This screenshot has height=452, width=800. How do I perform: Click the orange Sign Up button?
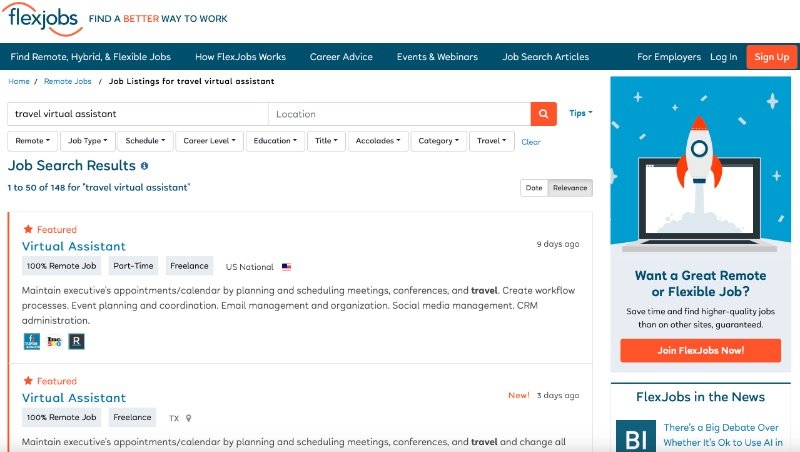click(771, 57)
